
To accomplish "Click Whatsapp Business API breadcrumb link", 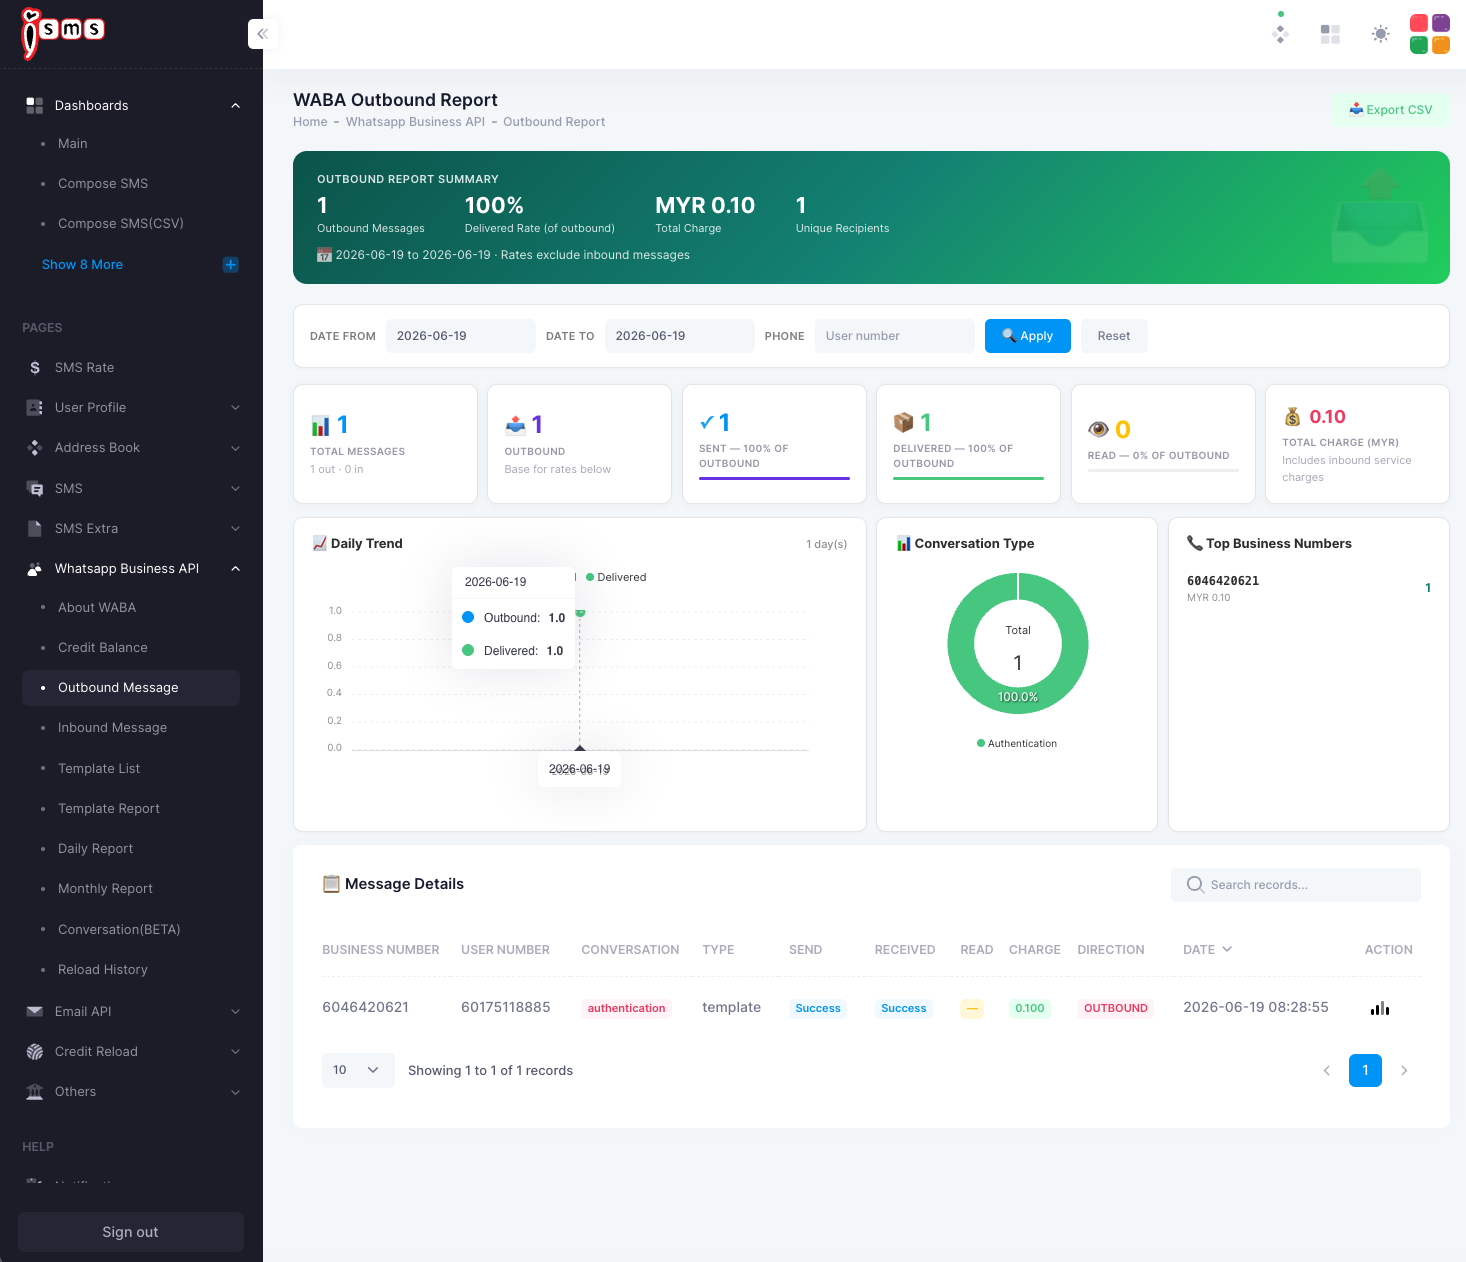I will pyautogui.click(x=415, y=122).
